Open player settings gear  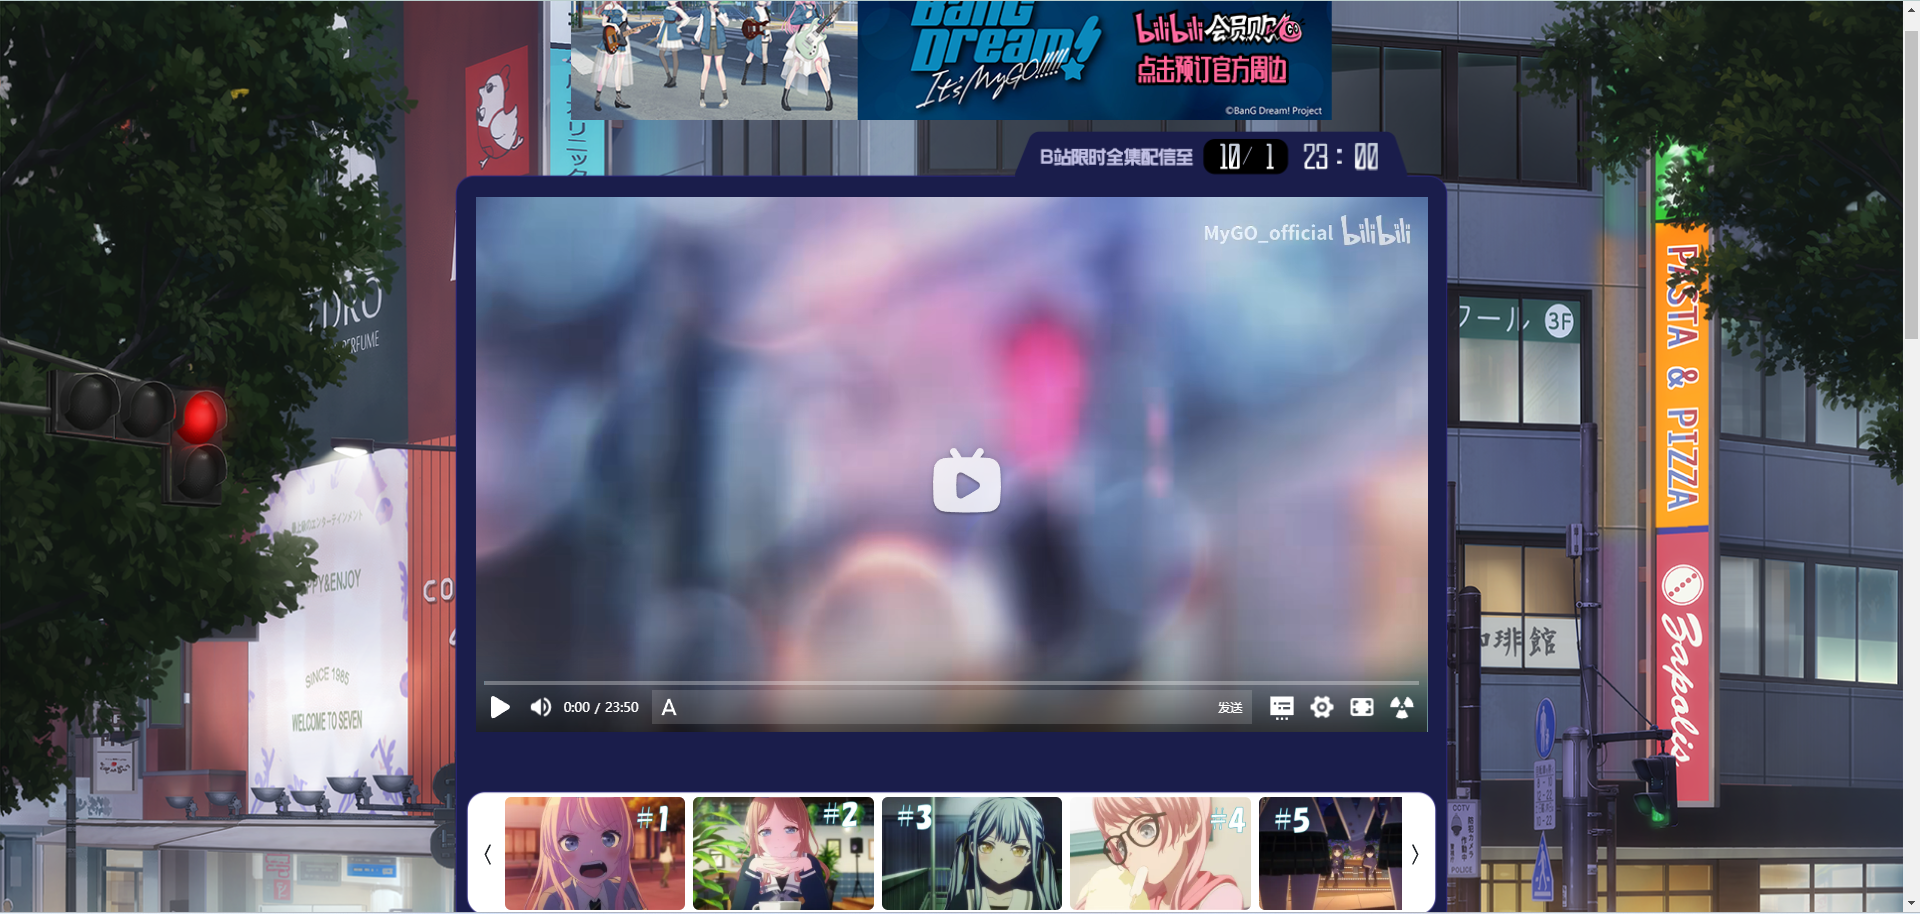pyautogui.click(x=1322, y=707)
